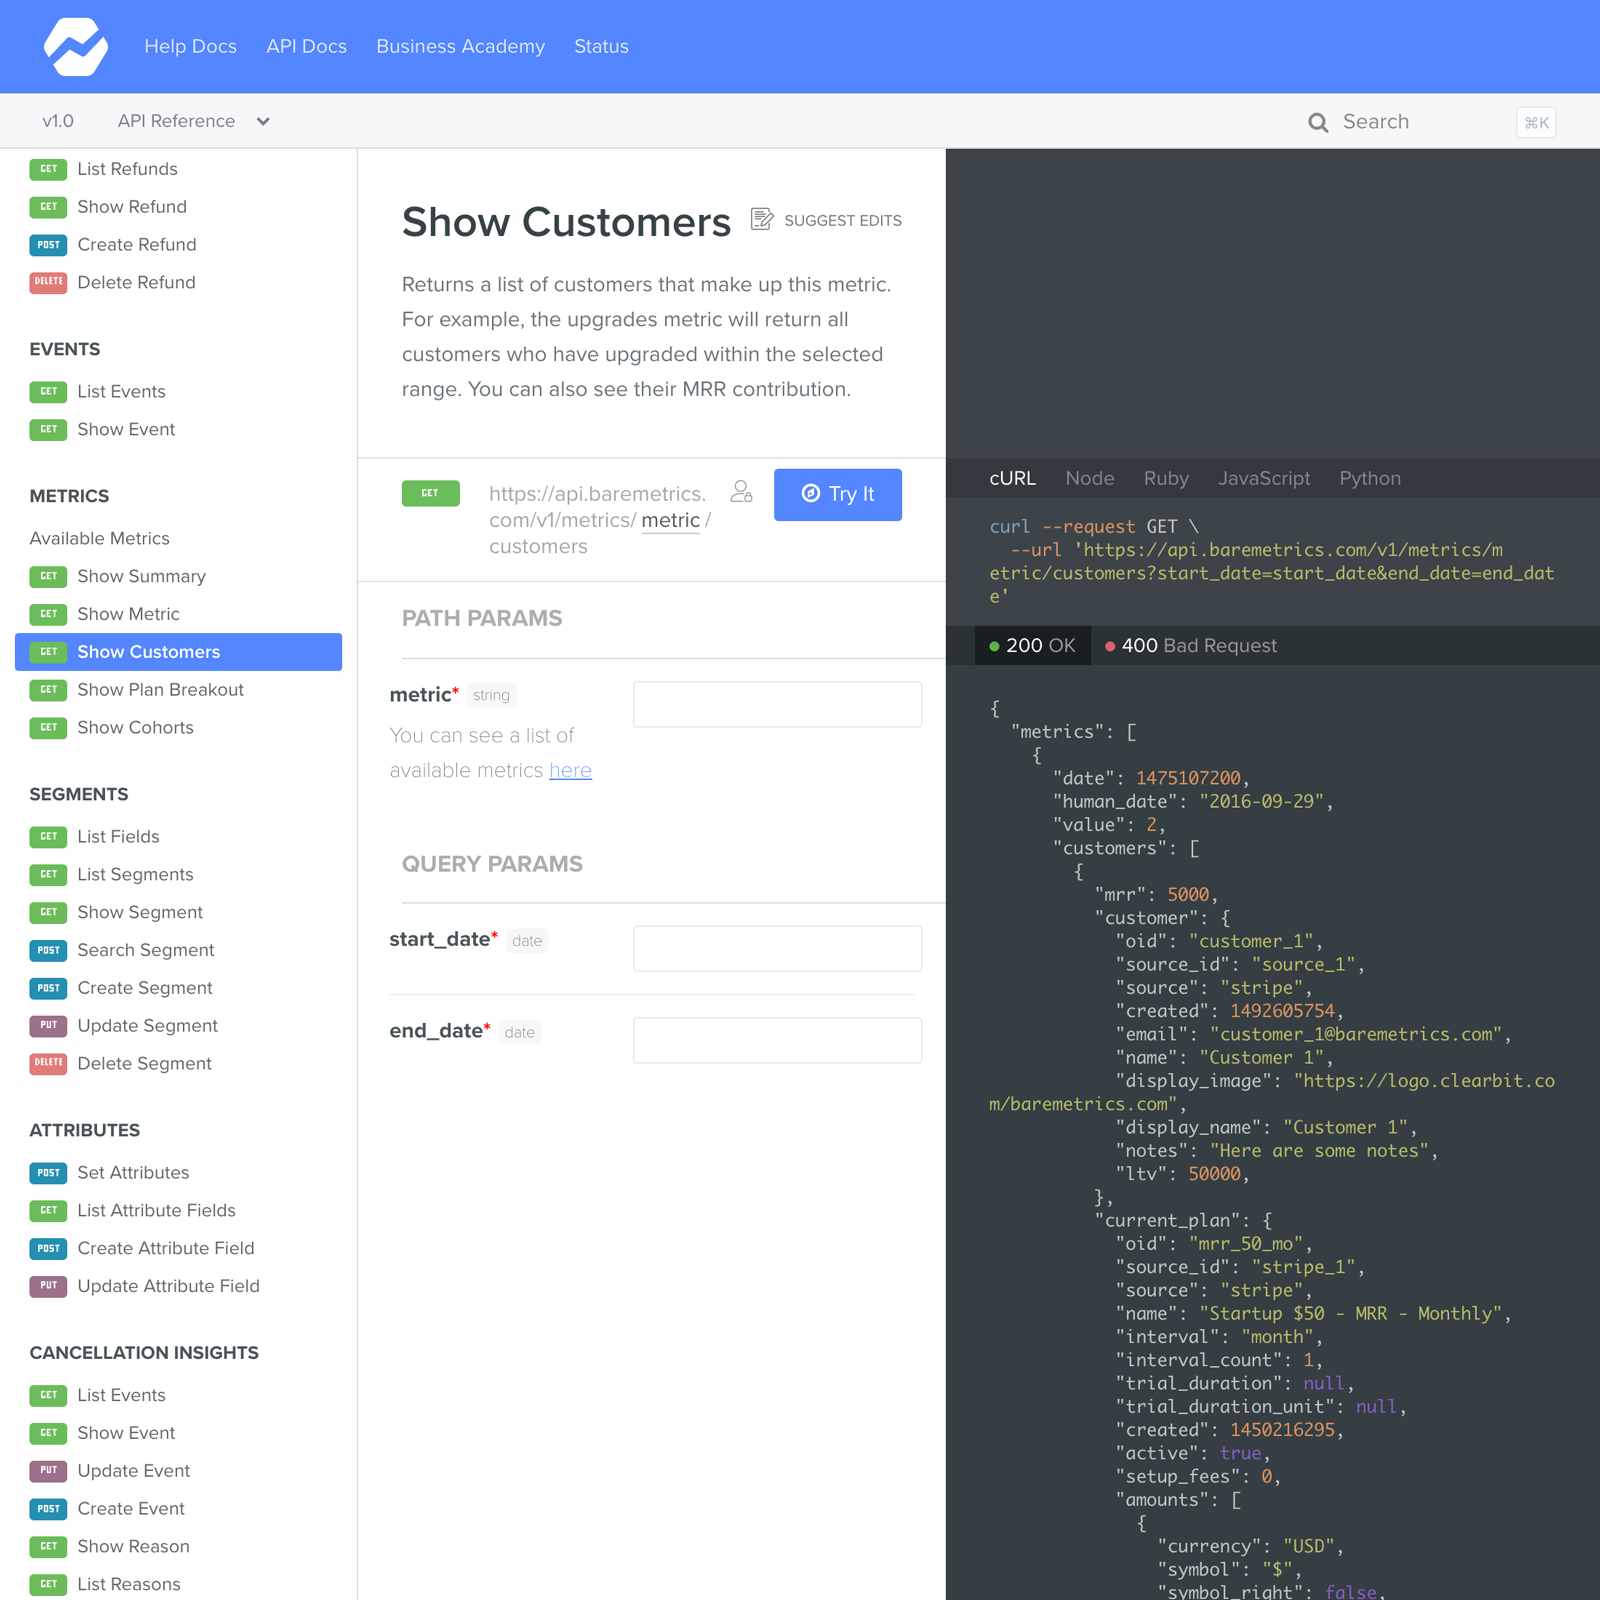Switch to the Node code tab
The width and height of the screenshot is (1600, 1600).
click(1089, 478)
